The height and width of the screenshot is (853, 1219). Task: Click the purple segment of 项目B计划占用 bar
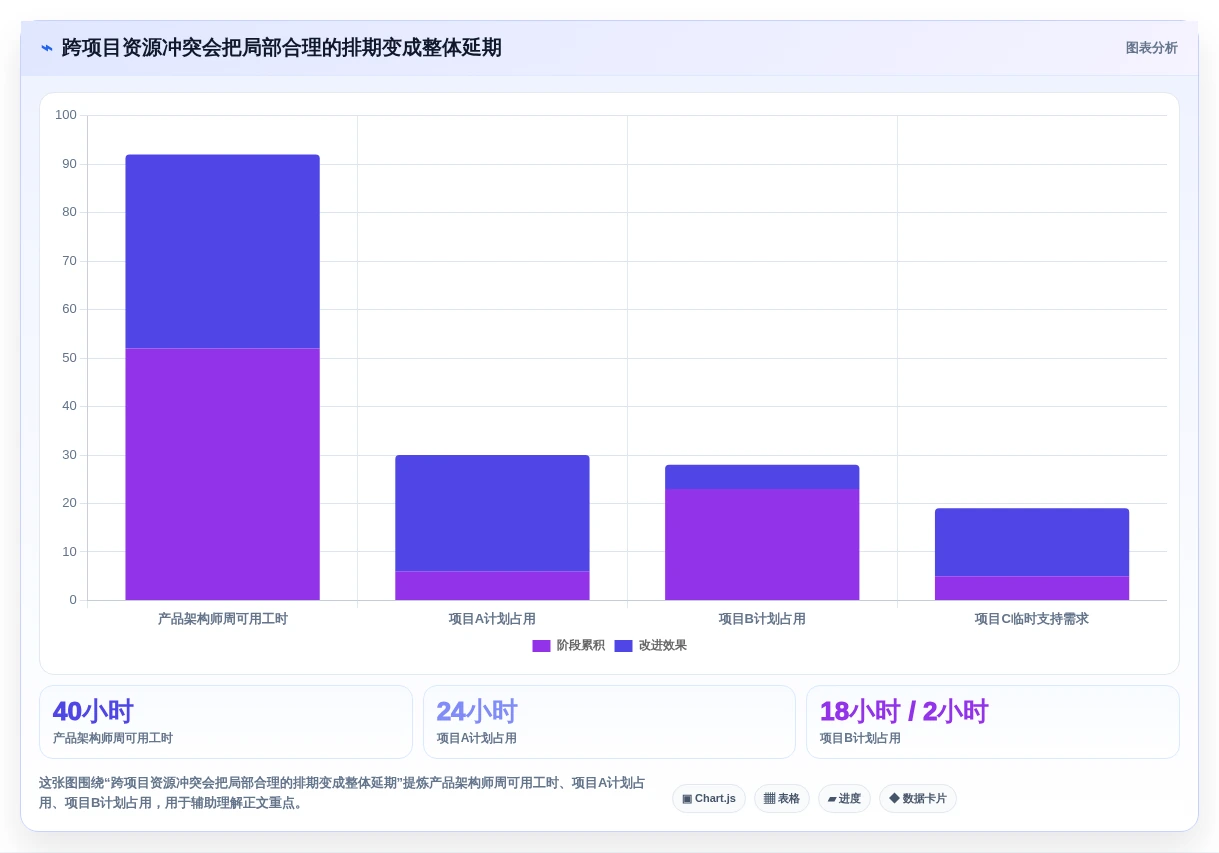[762, 544]
